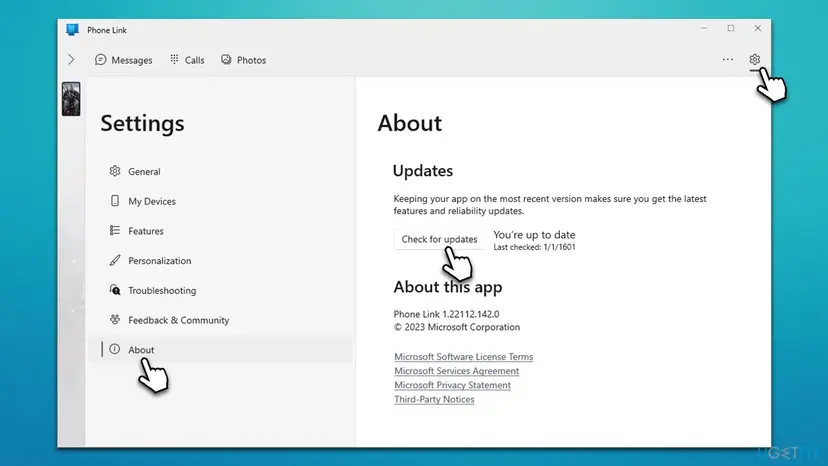
Task: Open Feedback & Community section
Action: pos(221,320)
